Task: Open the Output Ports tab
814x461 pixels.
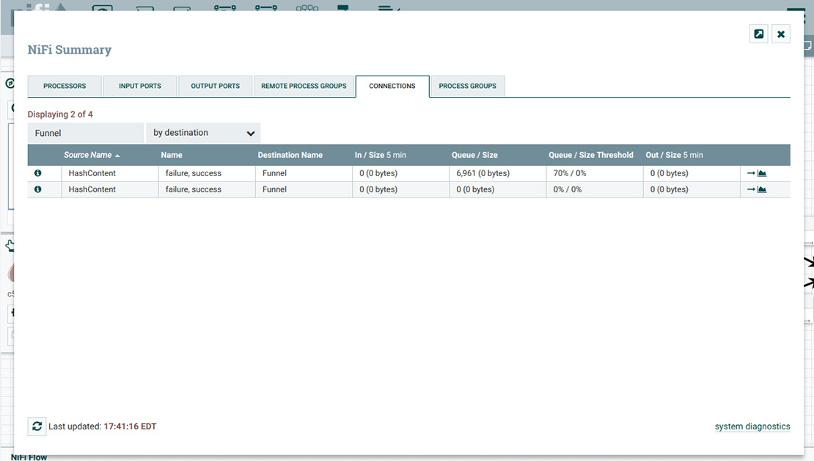Action: point(215,86)
